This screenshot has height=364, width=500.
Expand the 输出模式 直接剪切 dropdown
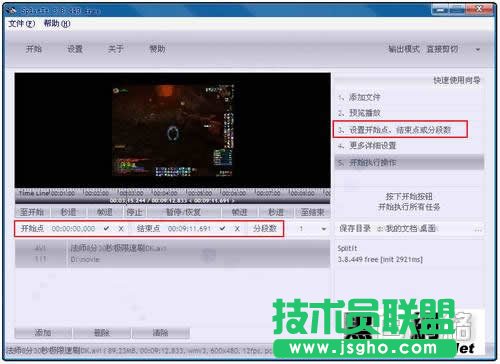tap(478, 50)
